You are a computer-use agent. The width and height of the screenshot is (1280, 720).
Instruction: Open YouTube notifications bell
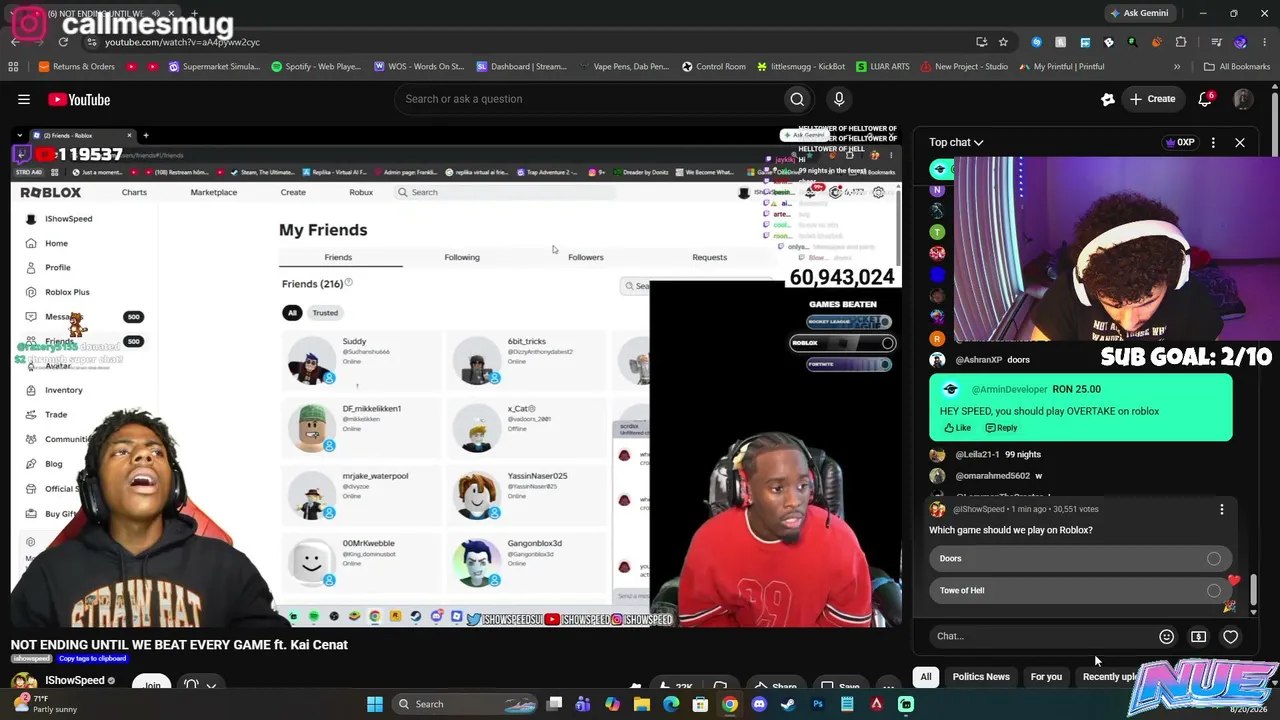point(1205,99)
